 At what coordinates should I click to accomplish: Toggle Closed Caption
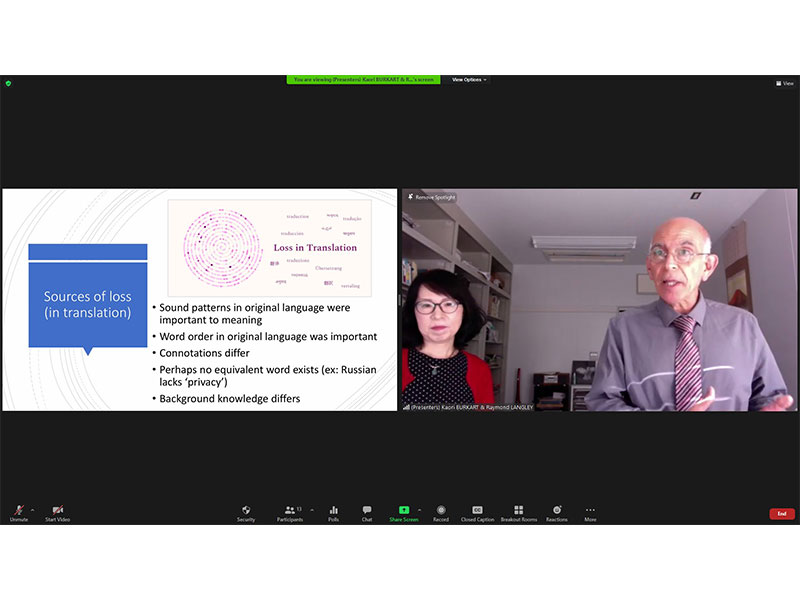(477, 512)
